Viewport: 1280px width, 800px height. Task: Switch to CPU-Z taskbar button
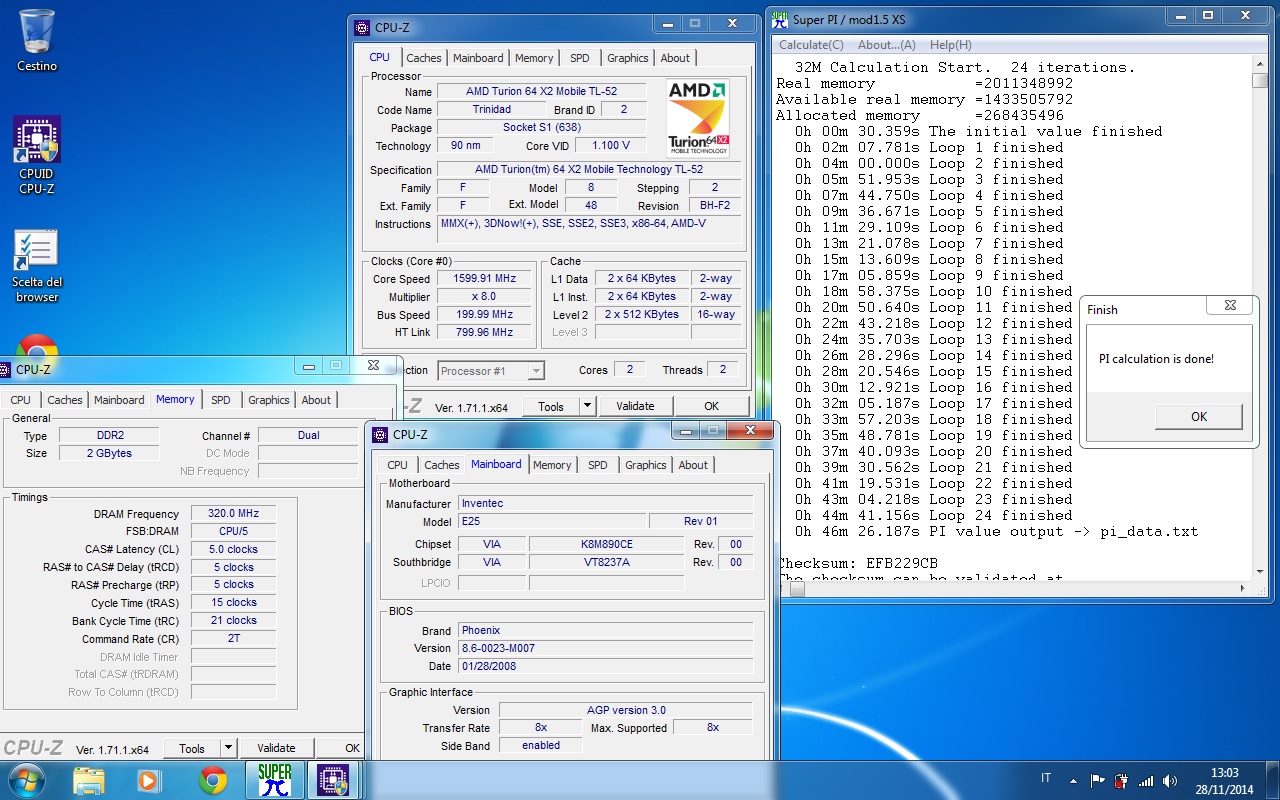[x=332, y=780]
